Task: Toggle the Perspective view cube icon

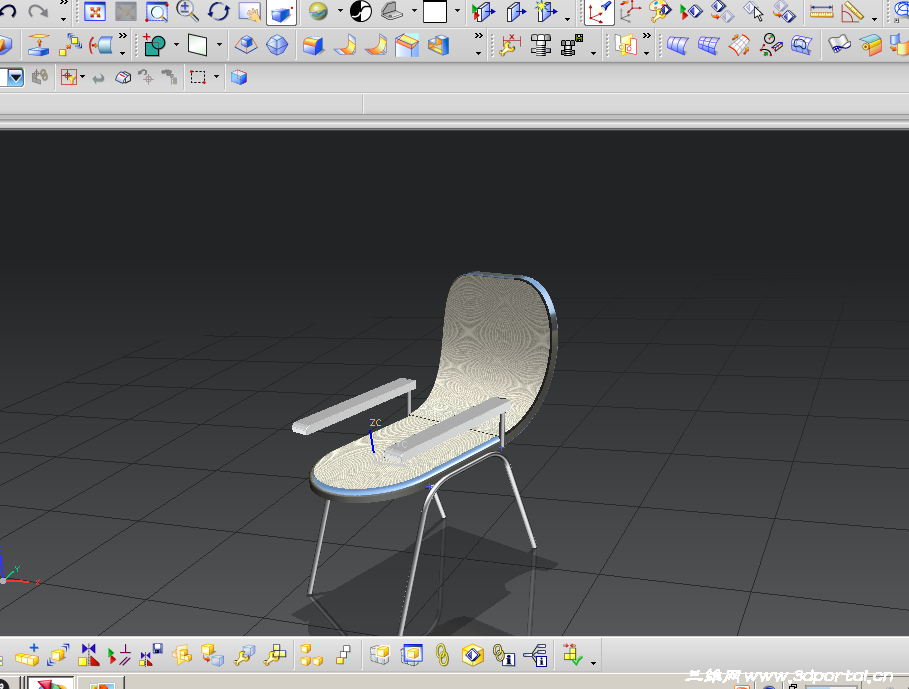Action: click(281, 12)
